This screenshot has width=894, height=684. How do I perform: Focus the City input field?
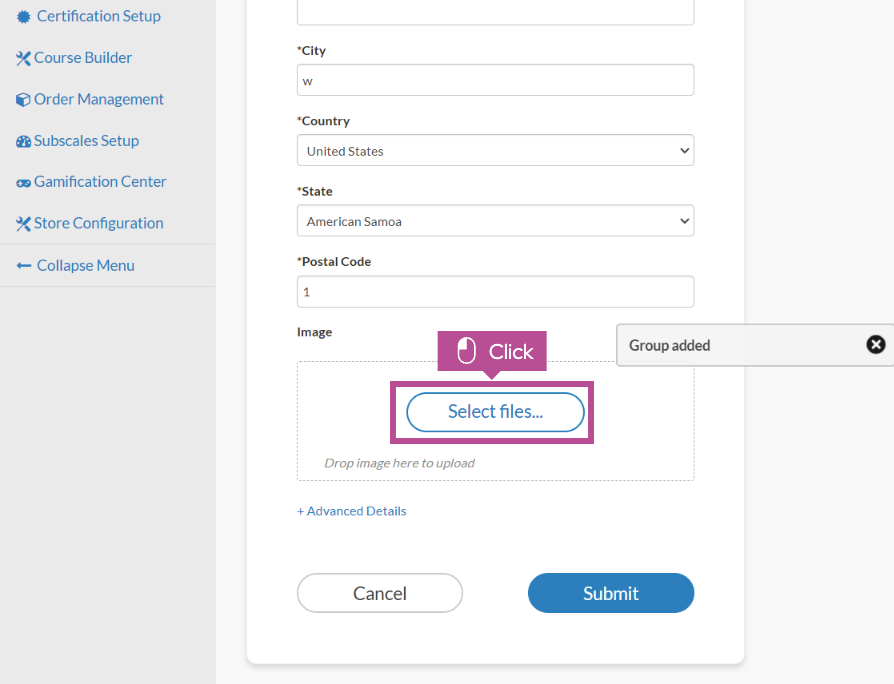tap(495, 80)
